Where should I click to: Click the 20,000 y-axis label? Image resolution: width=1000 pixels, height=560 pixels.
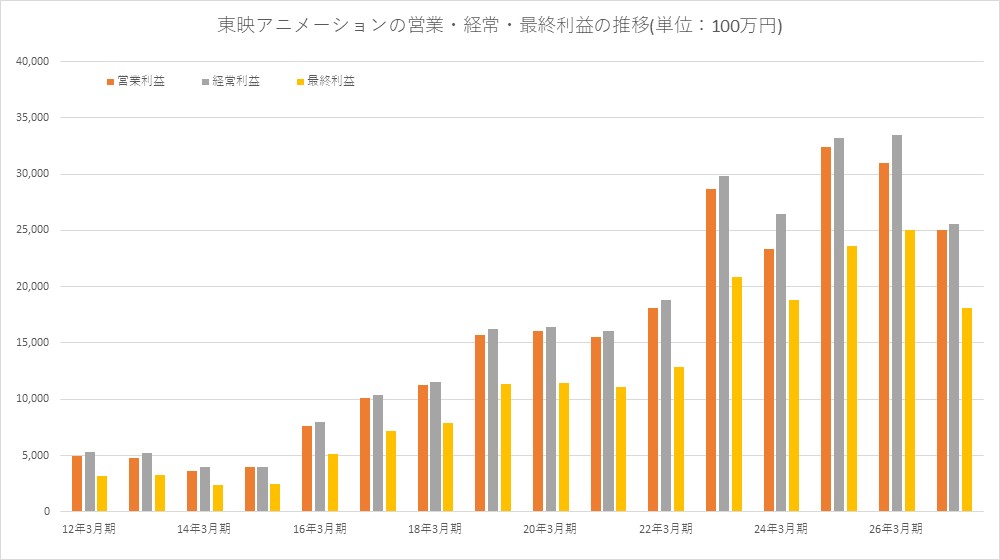pyautogui.click(x=33, y=286)
